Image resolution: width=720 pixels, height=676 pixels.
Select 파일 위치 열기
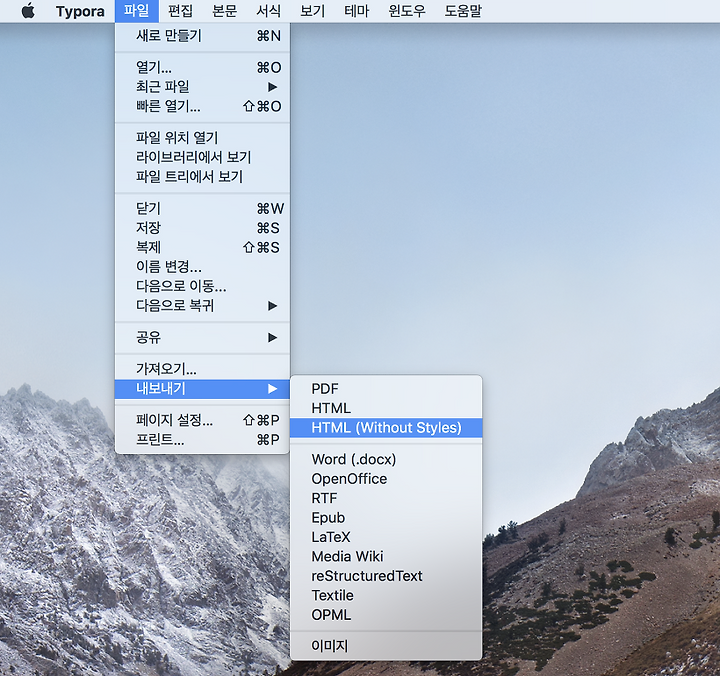202,137
